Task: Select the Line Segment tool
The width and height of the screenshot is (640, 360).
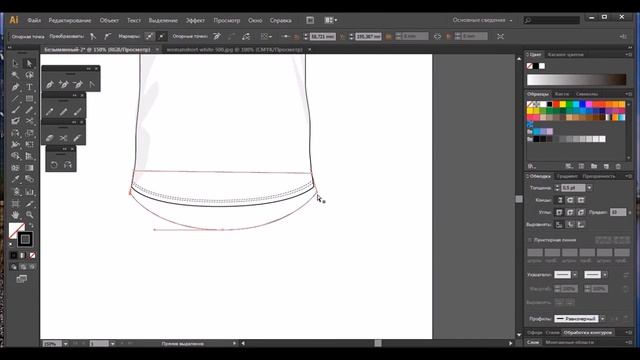Action: click(16, 98)
